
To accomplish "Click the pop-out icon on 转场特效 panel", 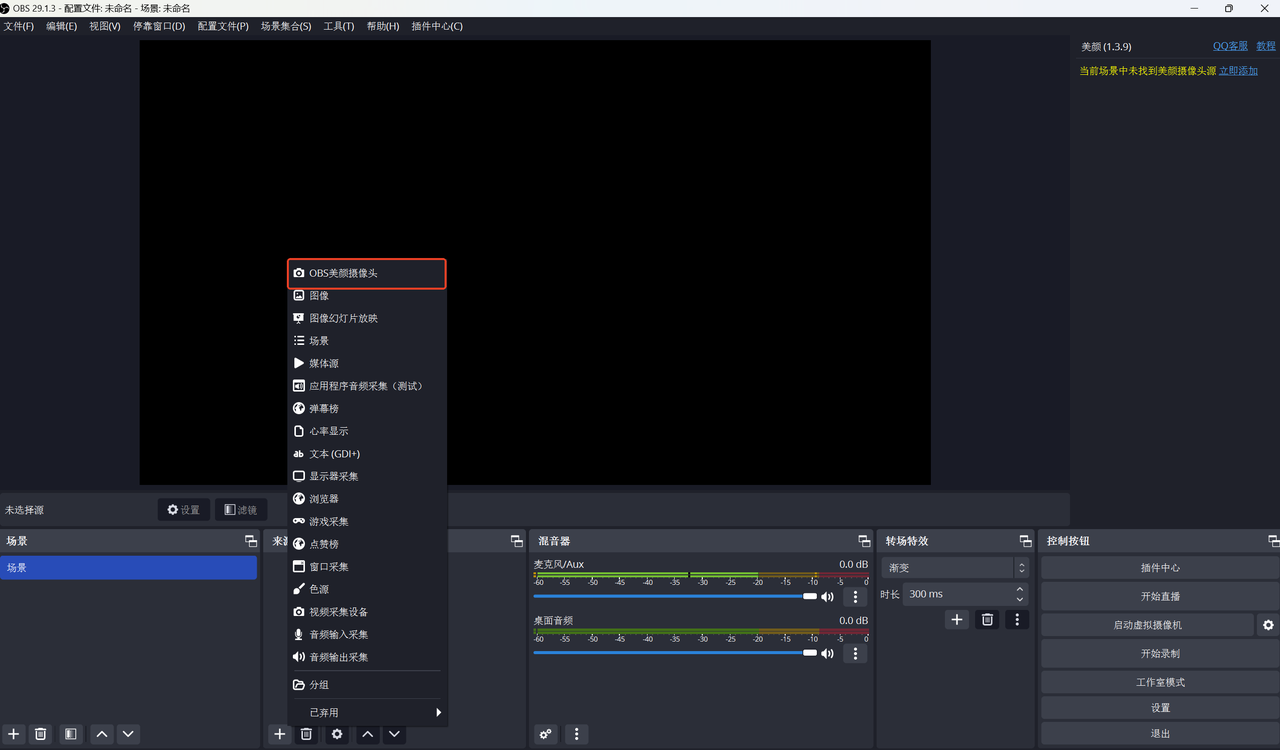I will (x=1024, y=541).
